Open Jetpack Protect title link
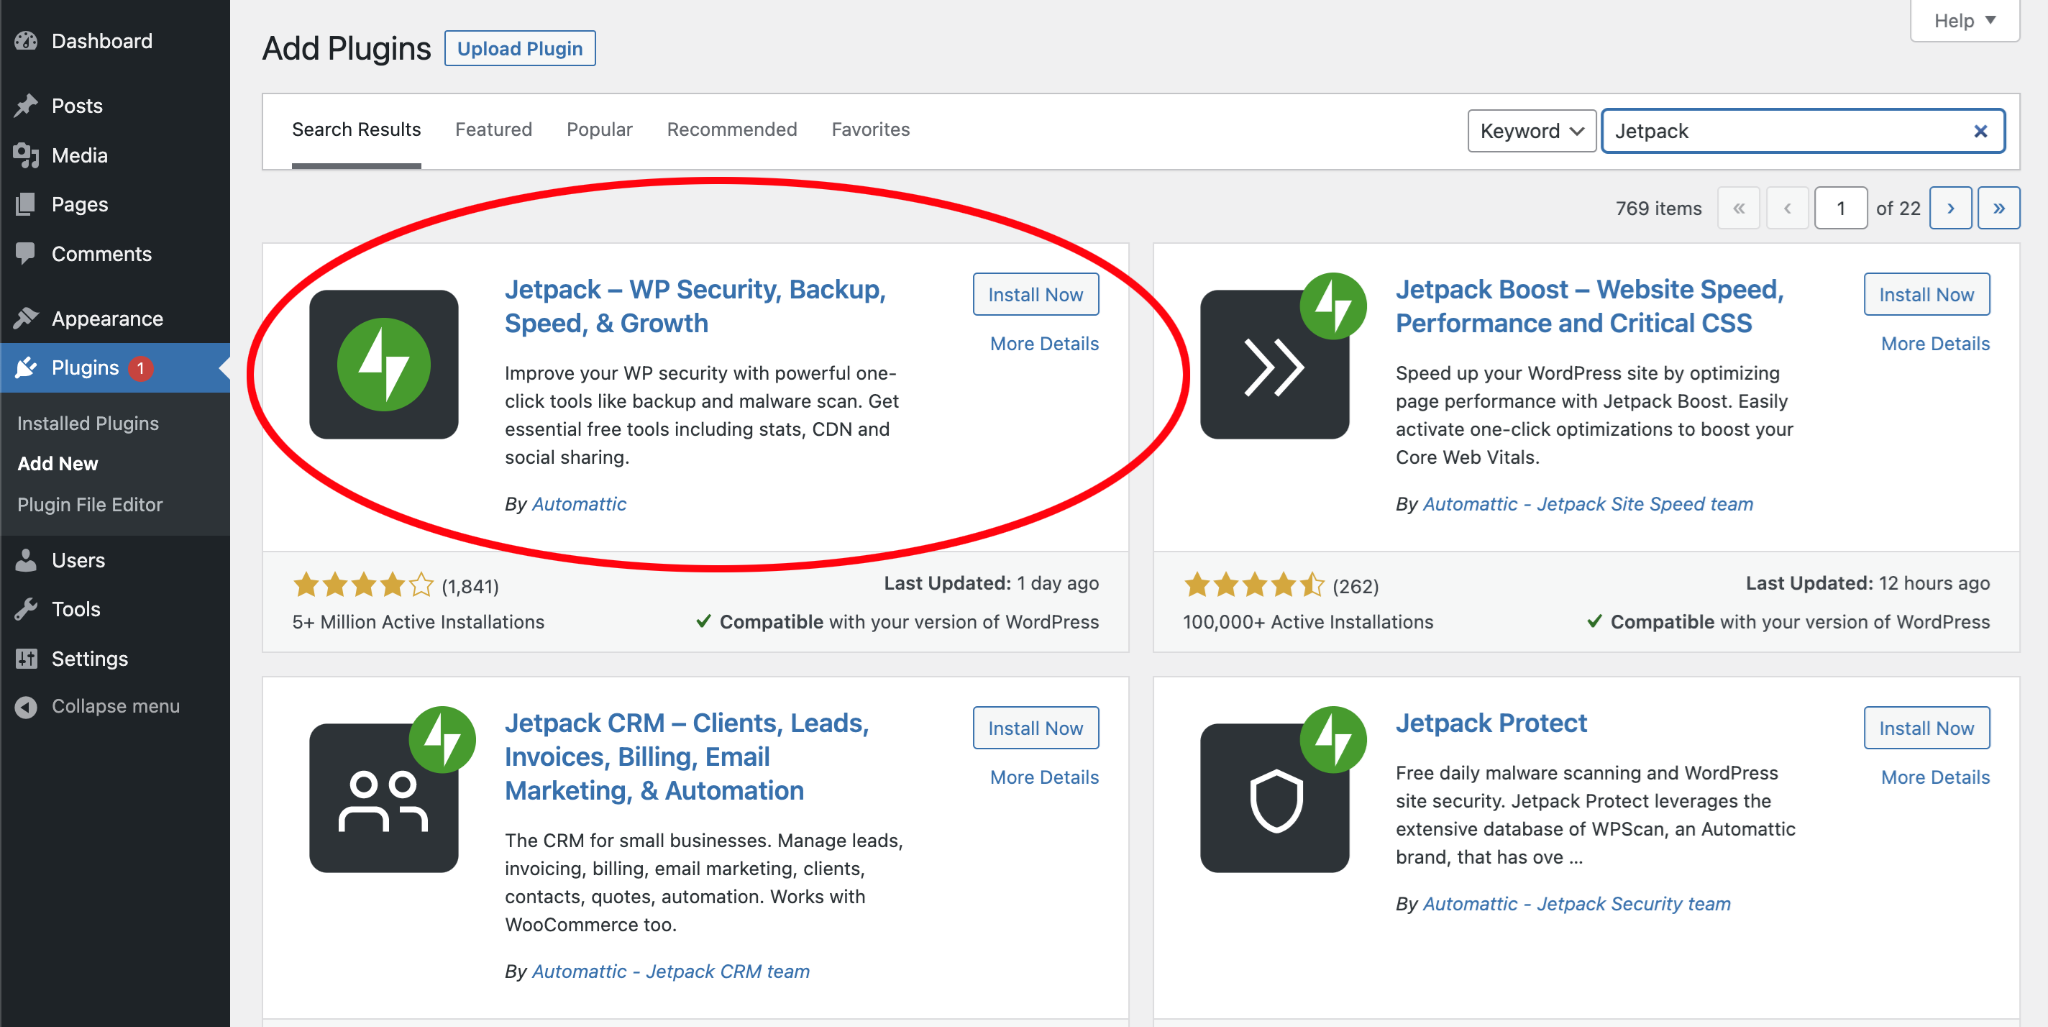Screen dimensions: 2048x1027 tap(1491, 723)
